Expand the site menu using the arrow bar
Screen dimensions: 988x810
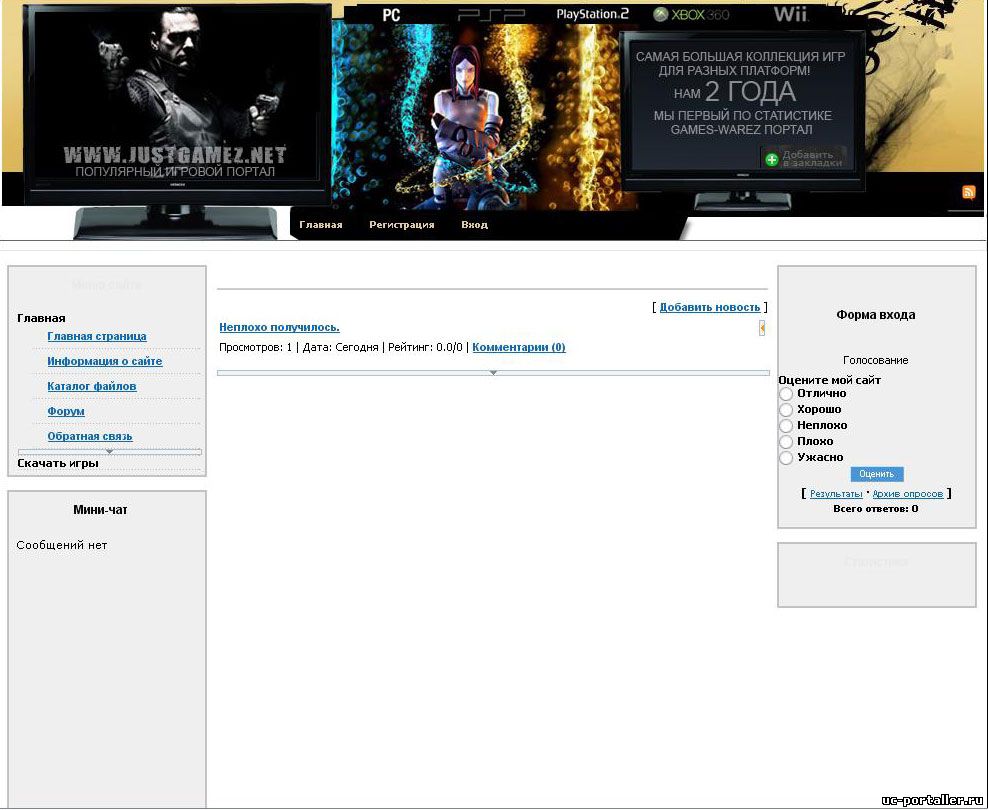click(110, 452)
